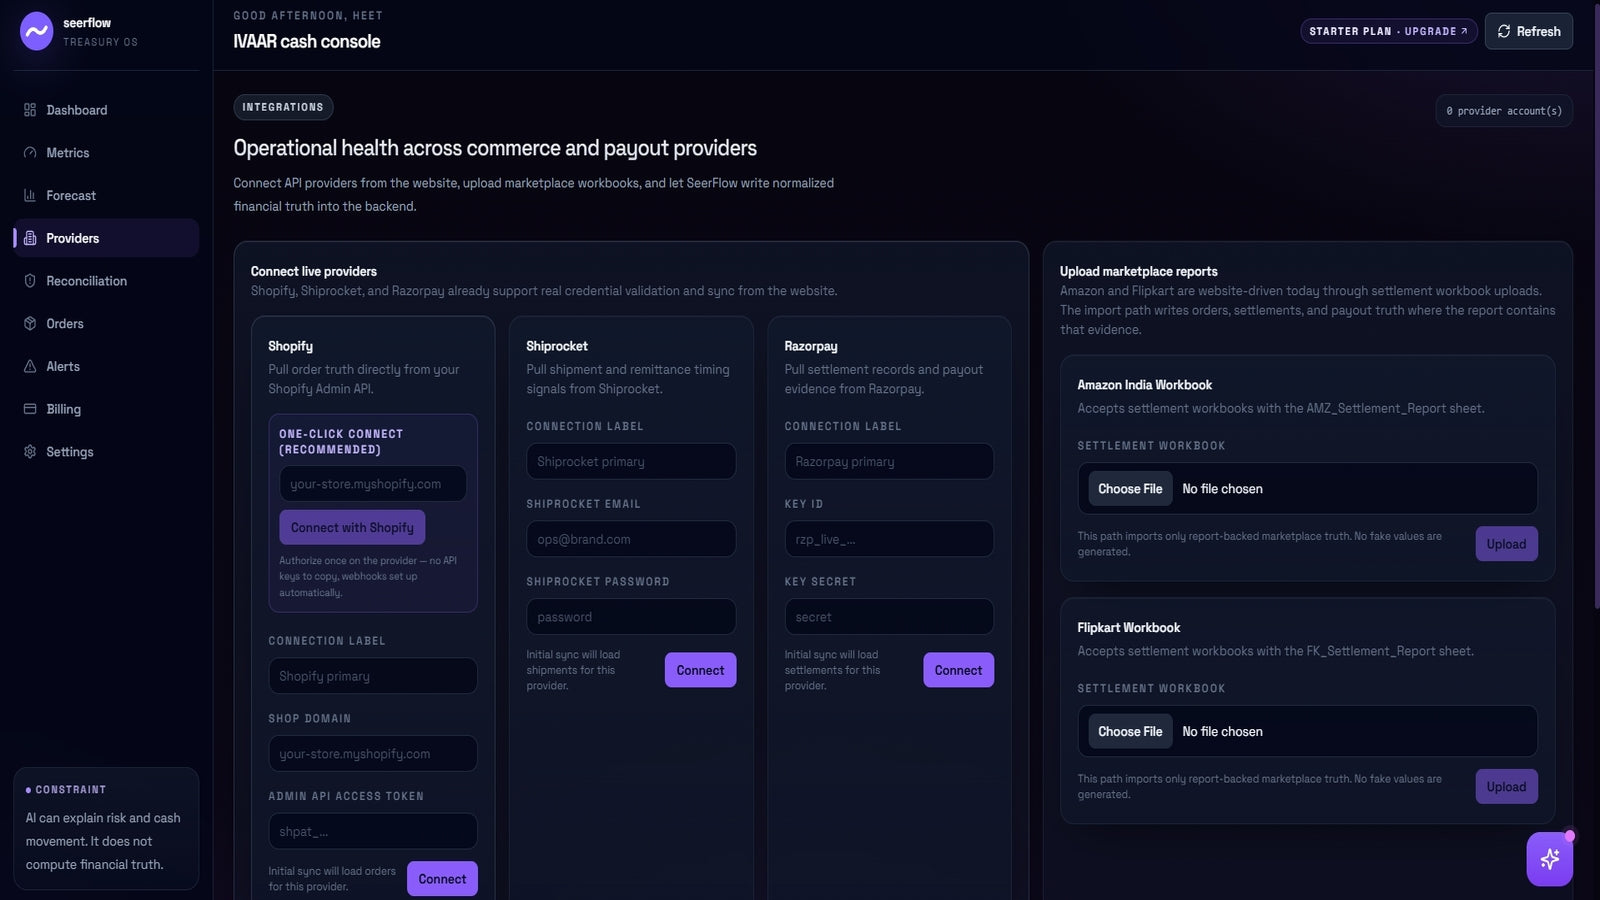
Task: Click the Razorpay Key ID field
Action: point(889,539)
